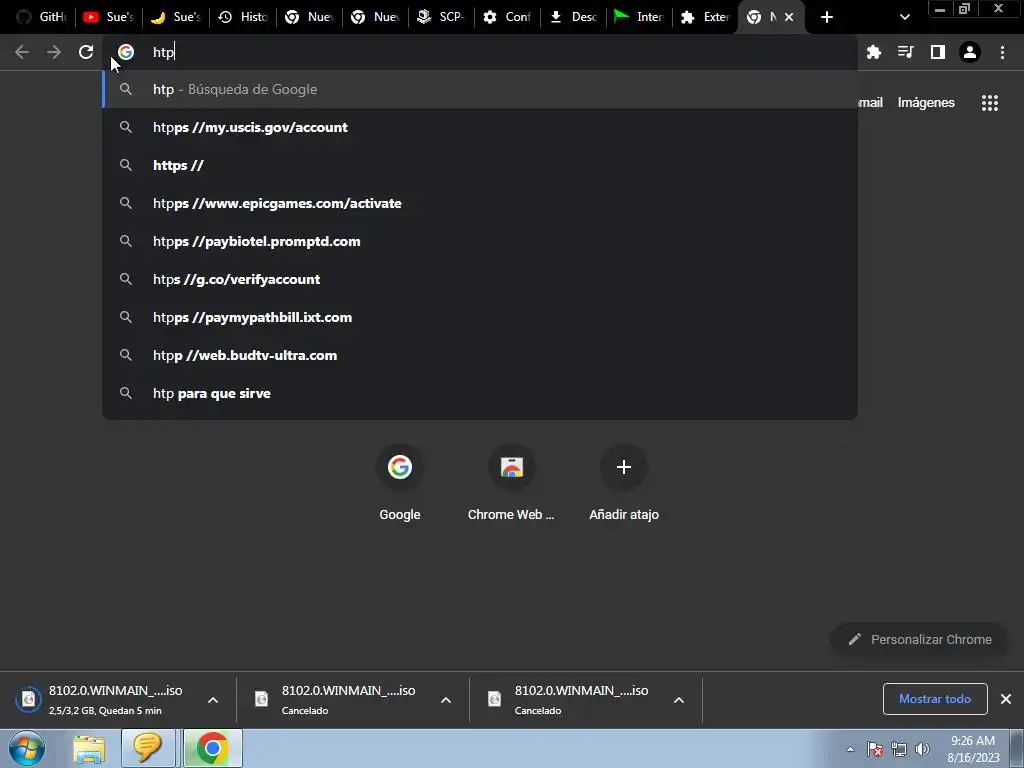Click the volume speaker tray icon
The image size is (1024, 768).
pyautogui.click(x=922, y=749)
